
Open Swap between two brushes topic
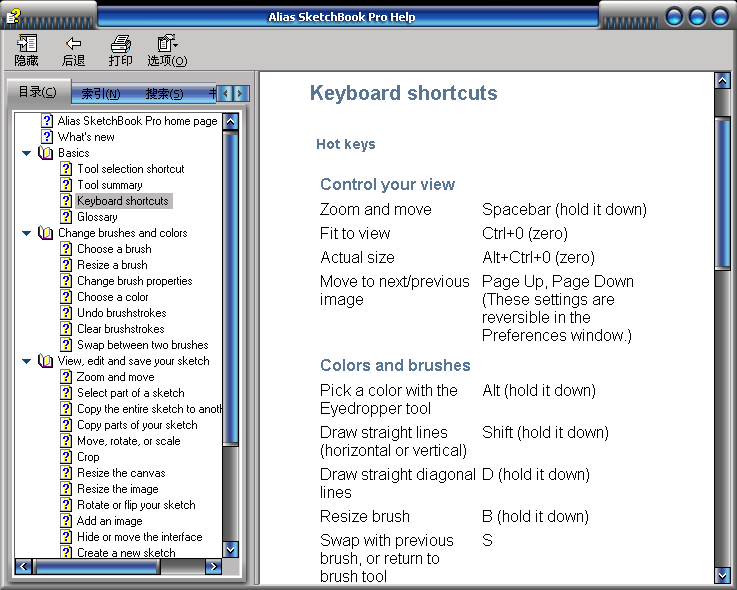[x=143, y=345]
